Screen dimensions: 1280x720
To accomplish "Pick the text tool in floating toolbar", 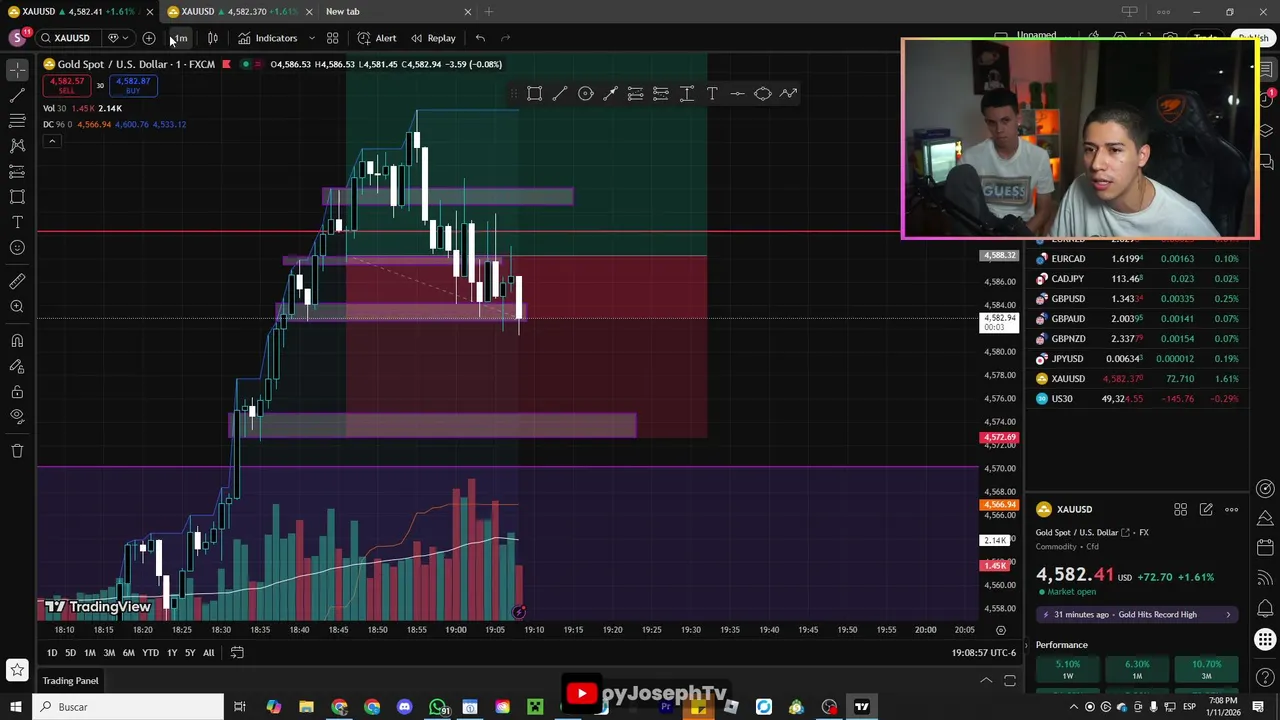I will tap(712, 93).
